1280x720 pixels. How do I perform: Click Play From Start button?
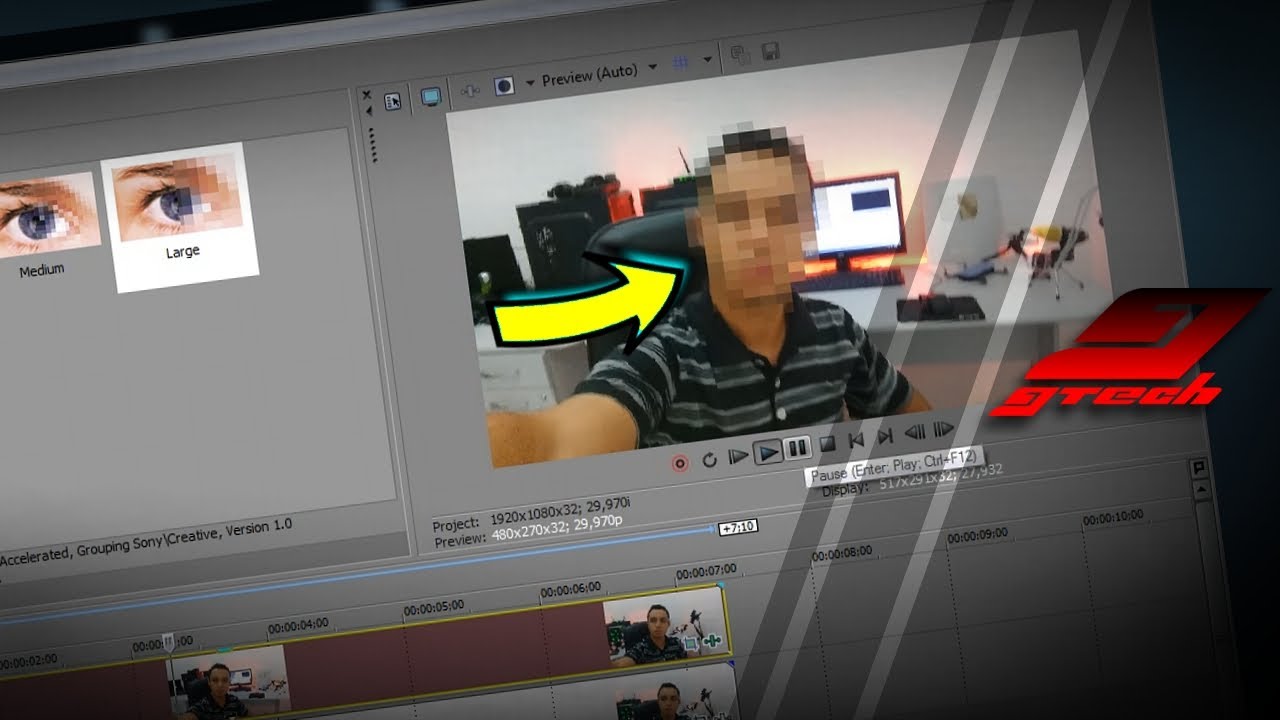tap(739, 456)
